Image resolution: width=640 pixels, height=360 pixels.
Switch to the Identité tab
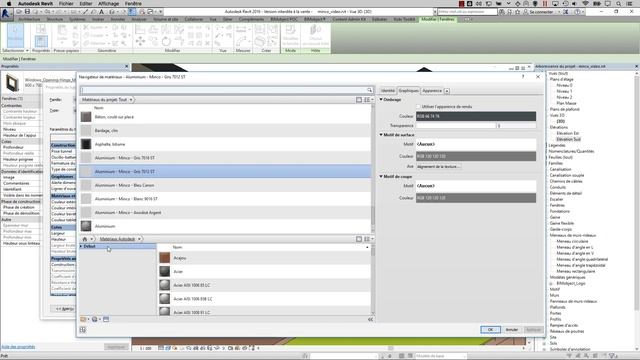point(388,91)
